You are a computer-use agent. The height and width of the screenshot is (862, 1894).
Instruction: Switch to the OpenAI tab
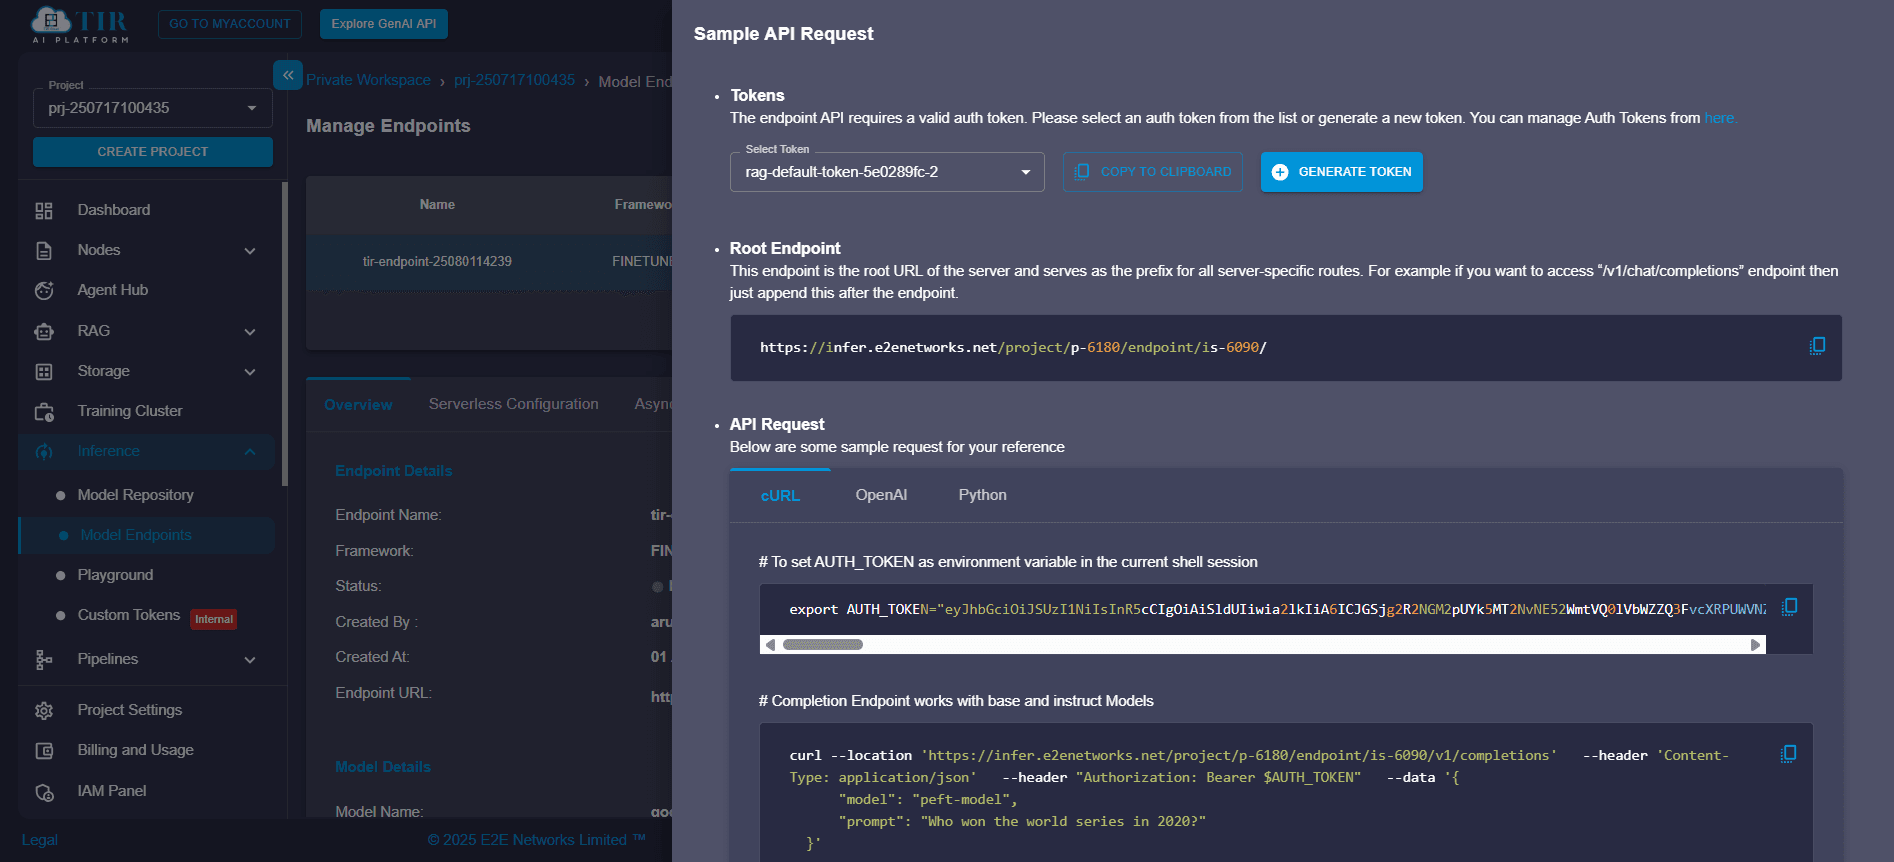(881, 495)
